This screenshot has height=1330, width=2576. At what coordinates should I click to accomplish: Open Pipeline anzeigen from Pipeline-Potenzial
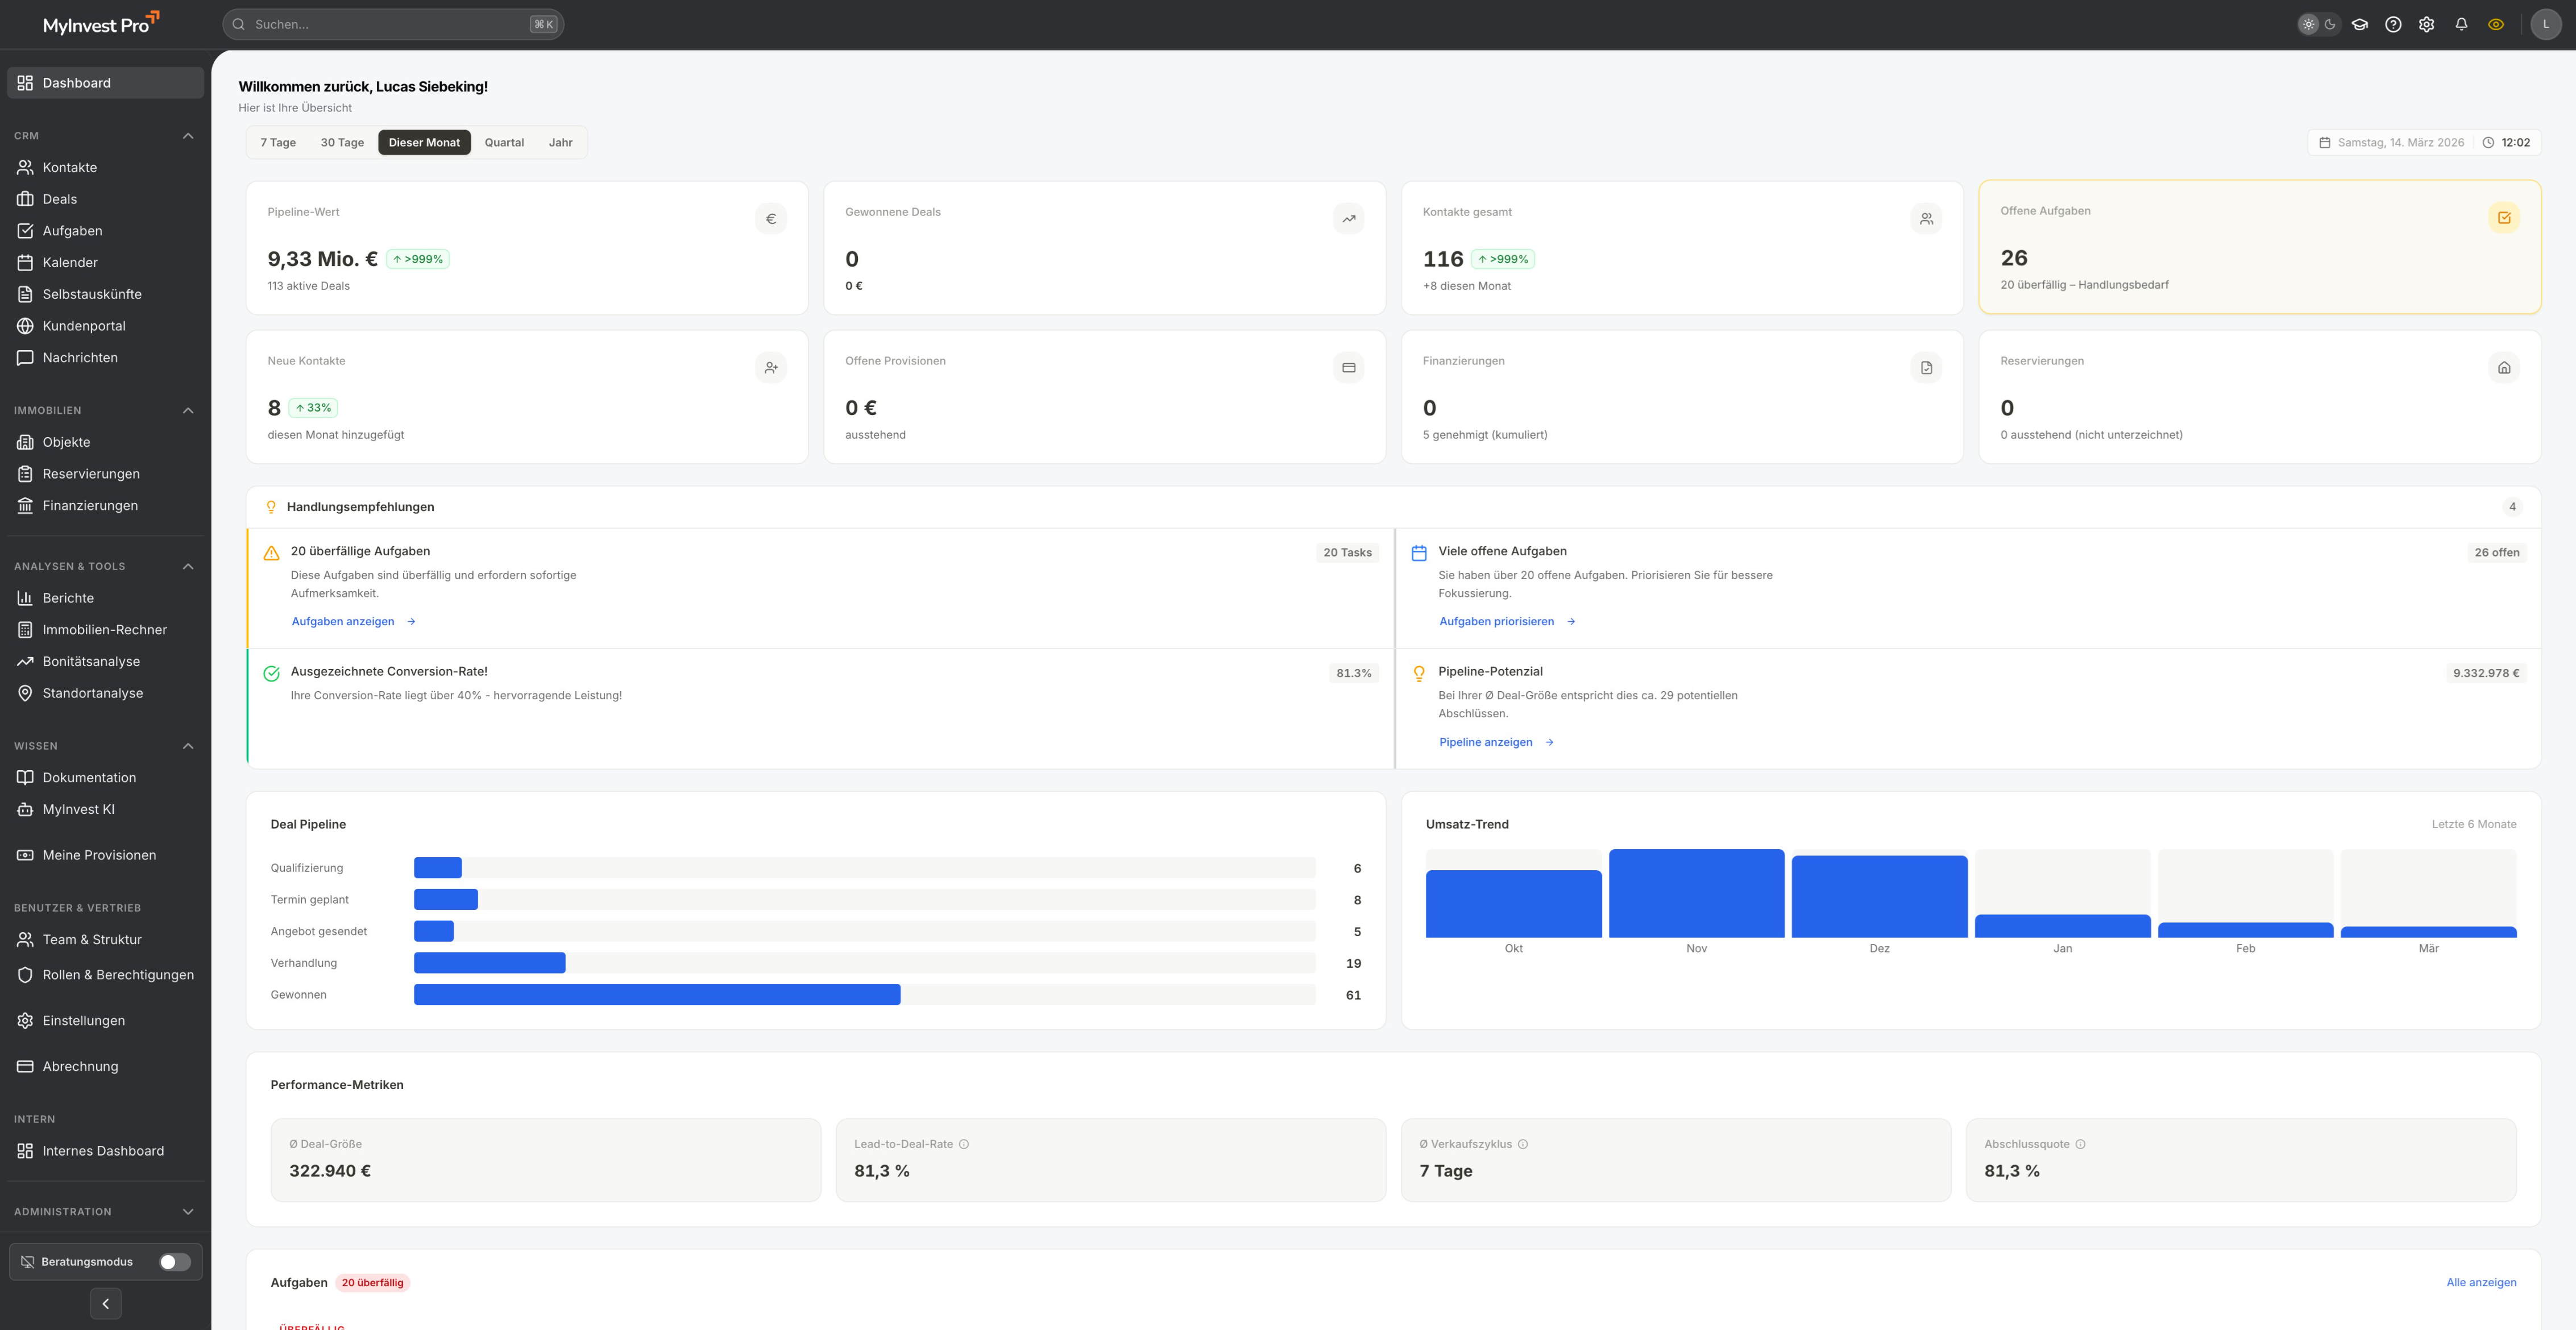click(1486, 742)
